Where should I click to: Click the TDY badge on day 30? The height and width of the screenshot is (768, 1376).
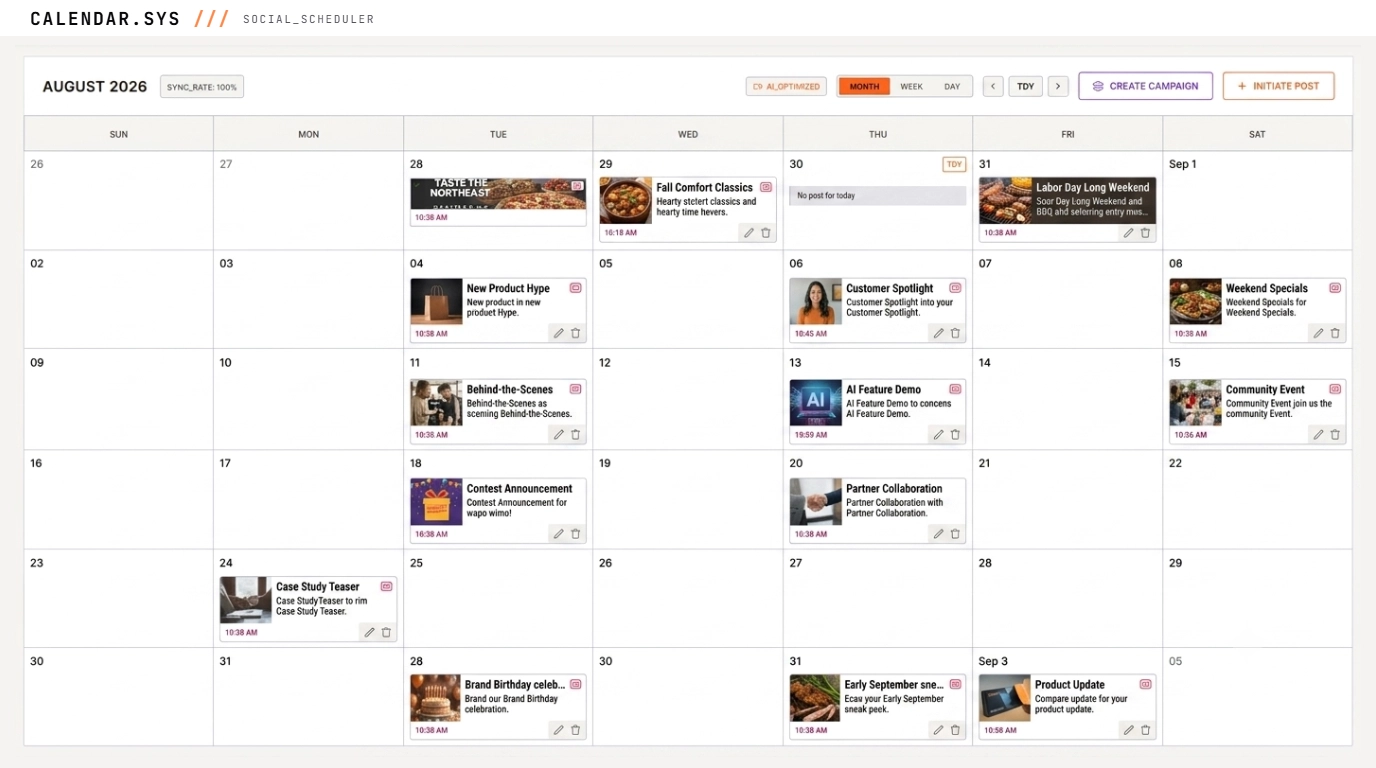pyautogui.click(x=954, y=165)
